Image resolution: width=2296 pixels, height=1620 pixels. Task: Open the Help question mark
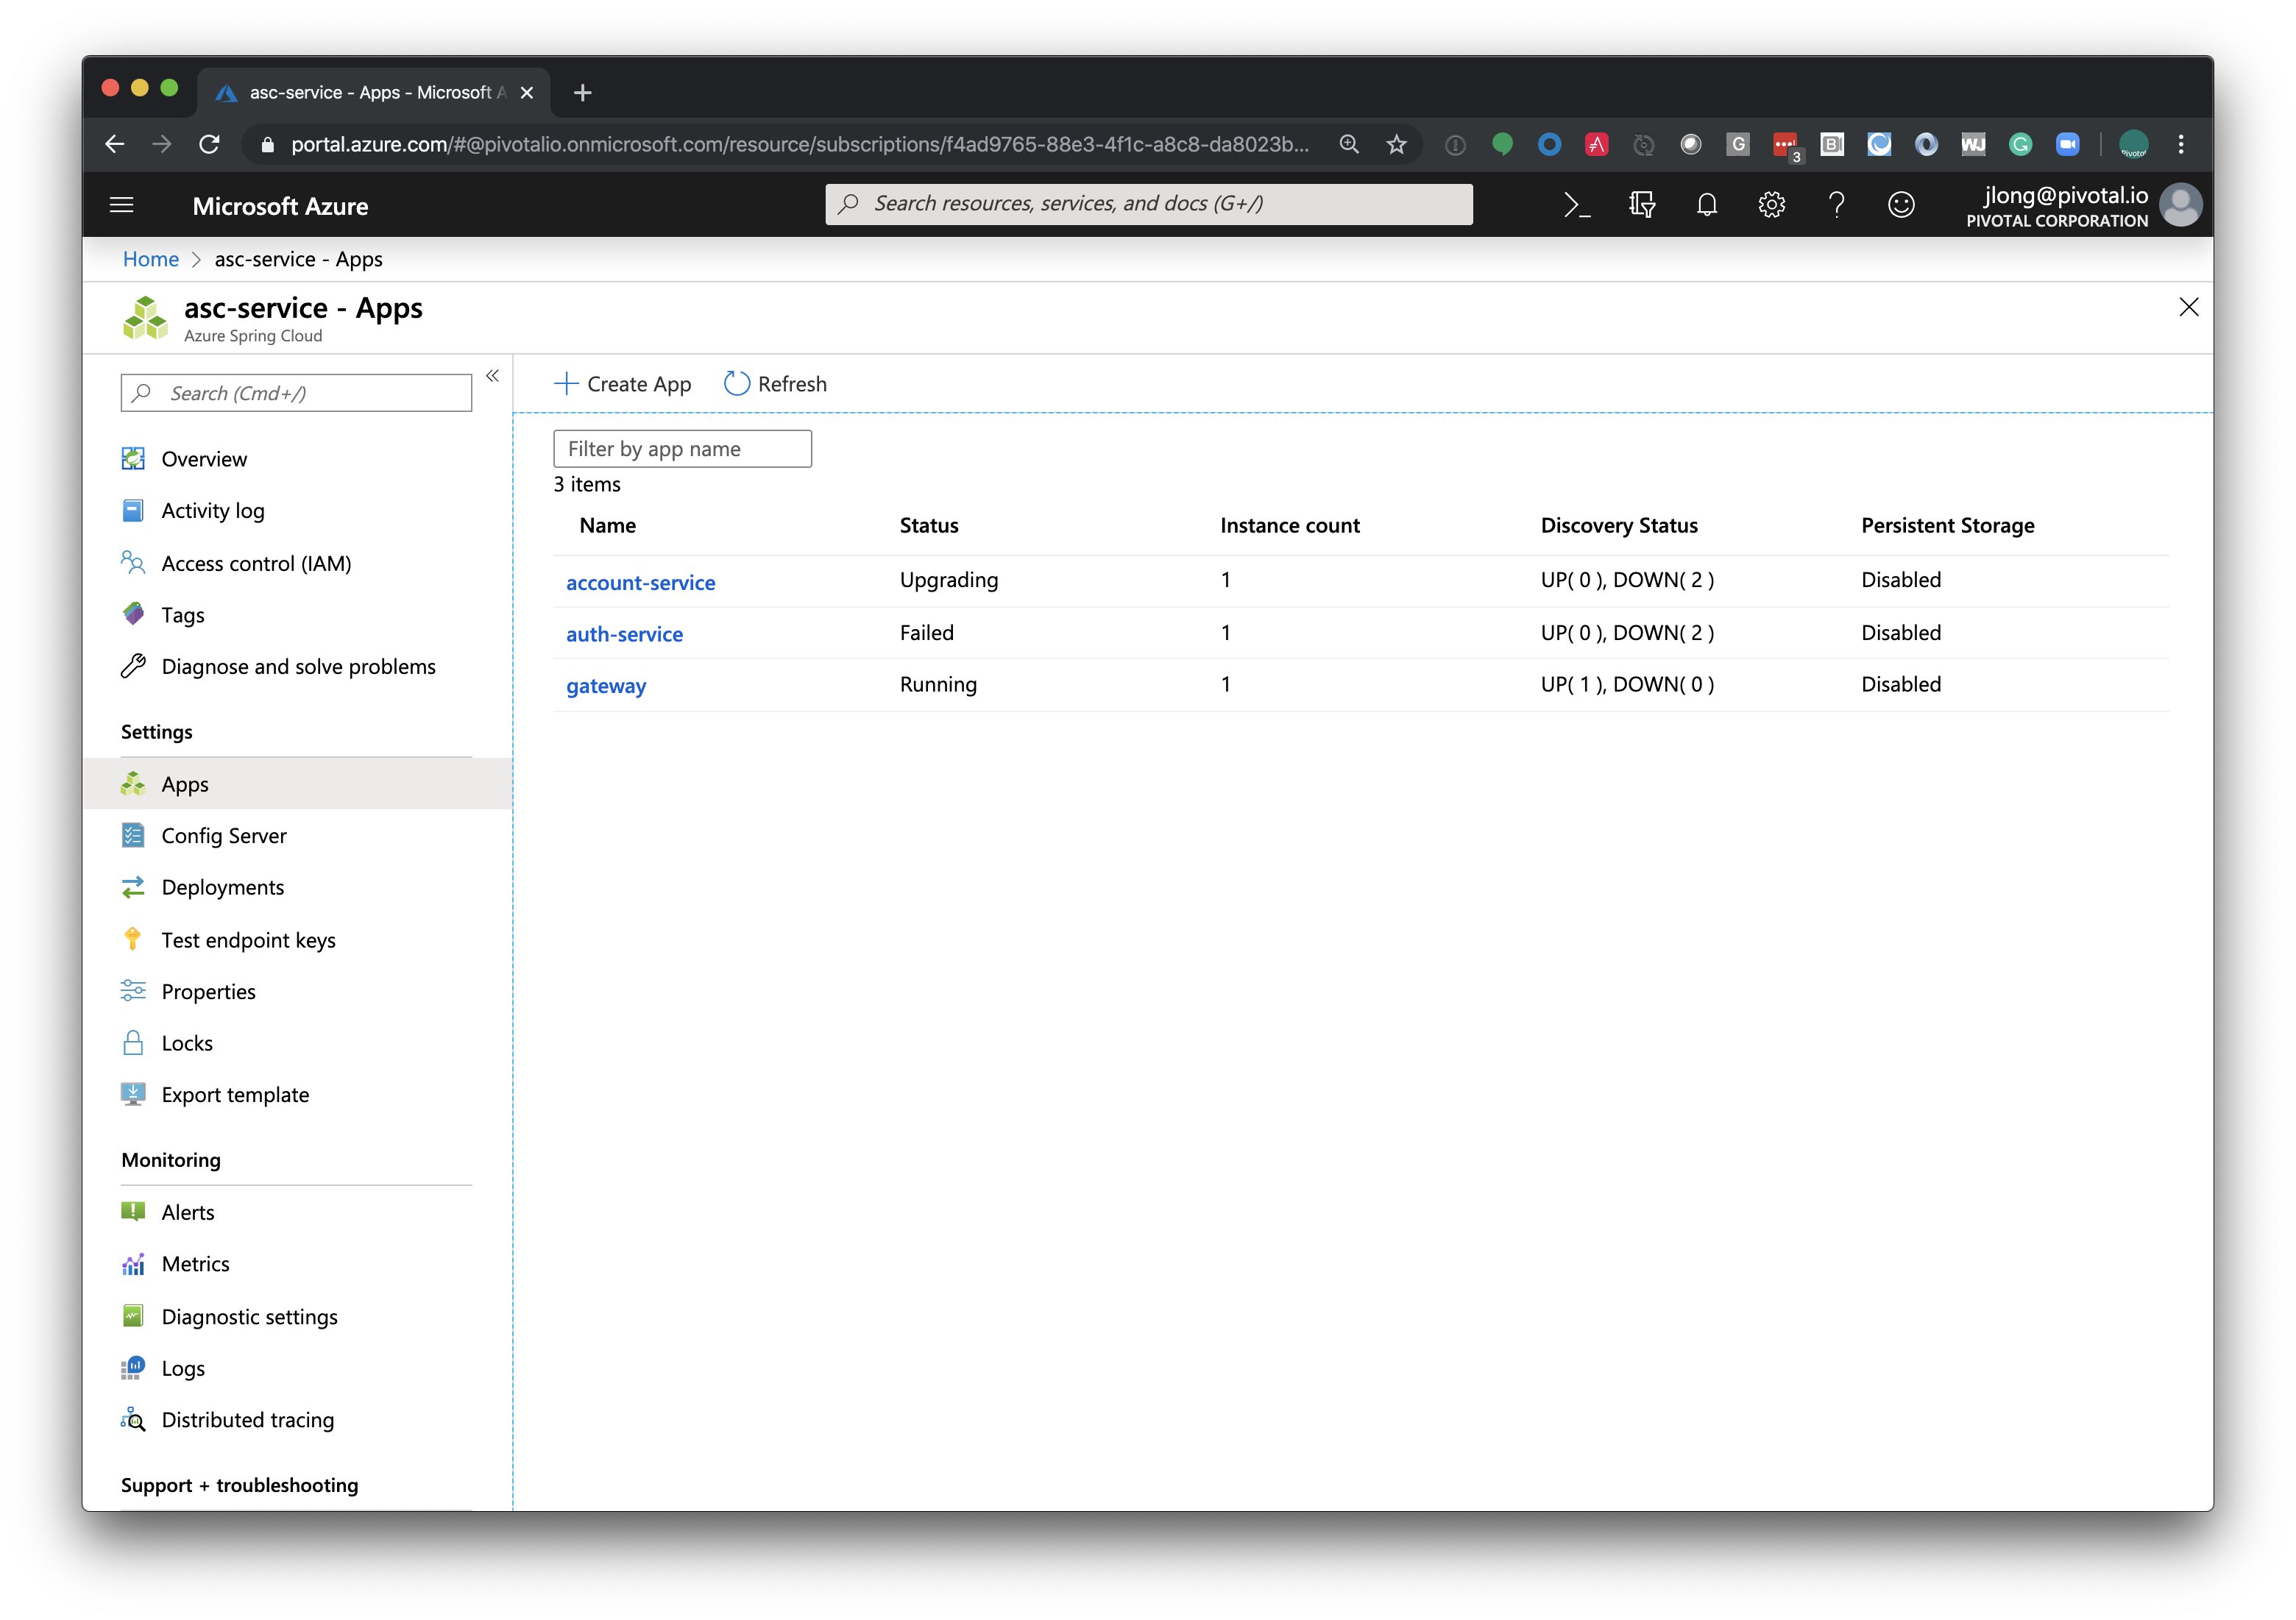pyautogui.click(x=1836, y=205)
